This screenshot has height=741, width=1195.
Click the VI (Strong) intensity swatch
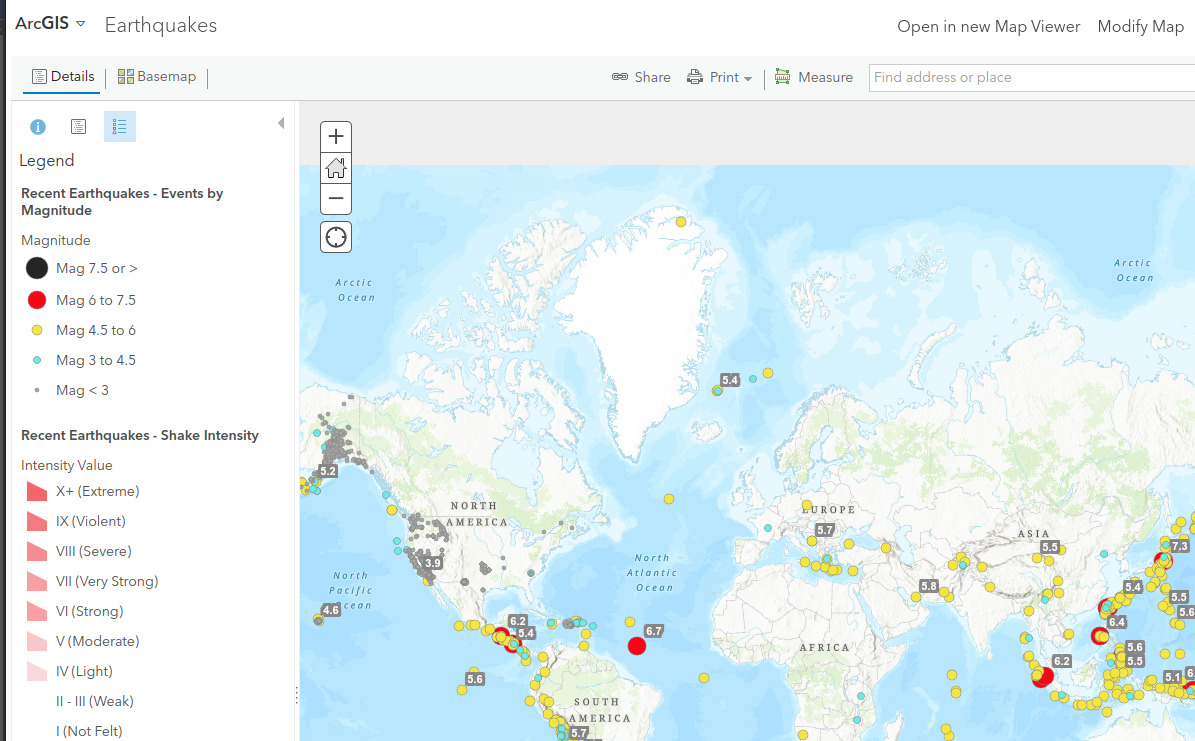click(37, 611)
